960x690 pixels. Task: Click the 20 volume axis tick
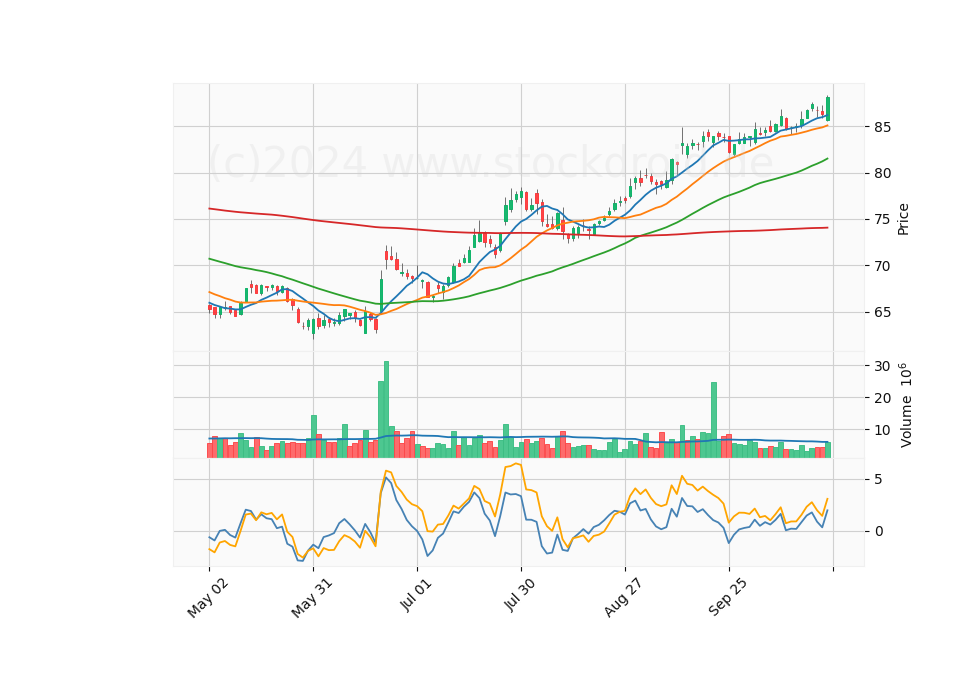click(x=882, y=398)
